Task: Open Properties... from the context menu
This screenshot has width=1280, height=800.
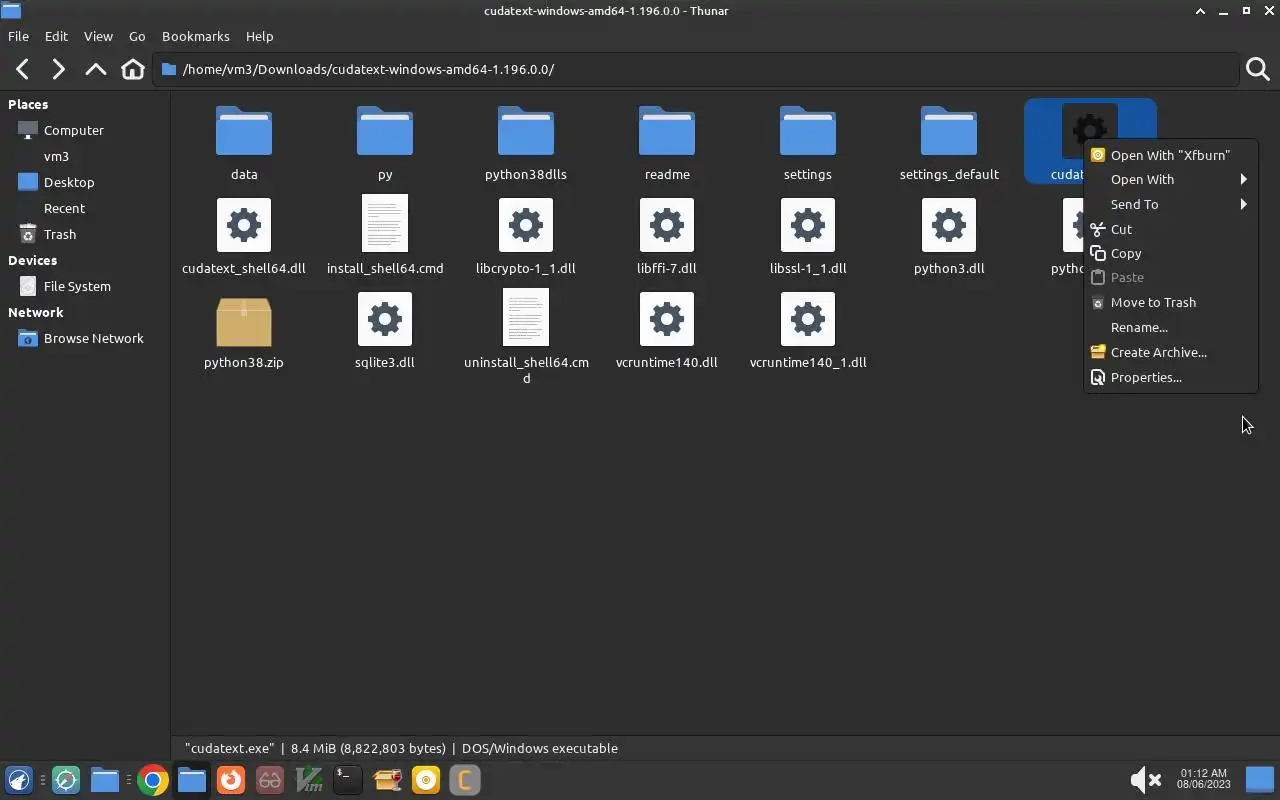Action: pyautogui.click(x=1170, y=377)
